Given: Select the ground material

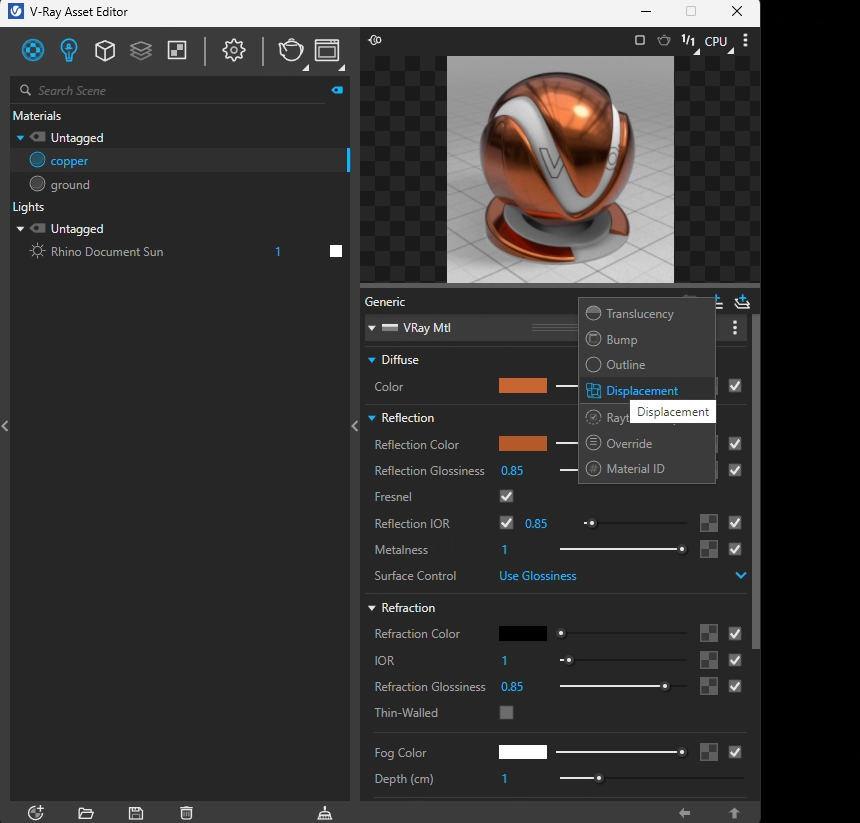Looking at the screenshot, I should 180,184.
